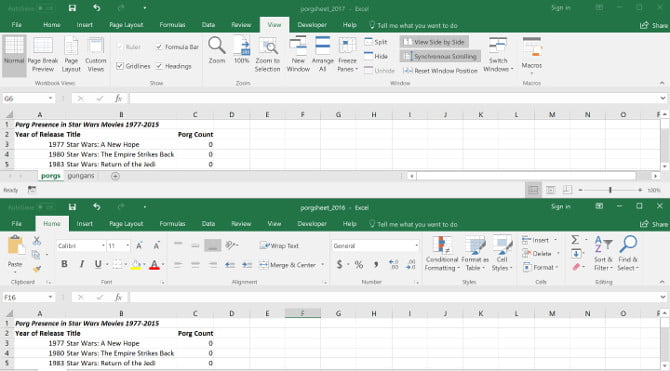
Task: Toggle Synchronous Scrolling
Action: point(440,56)
